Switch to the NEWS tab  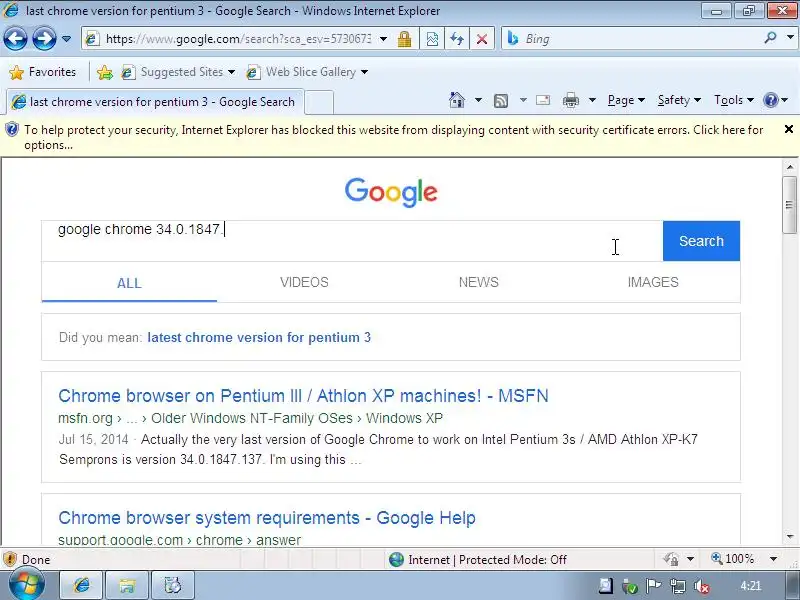coord(479,282)
